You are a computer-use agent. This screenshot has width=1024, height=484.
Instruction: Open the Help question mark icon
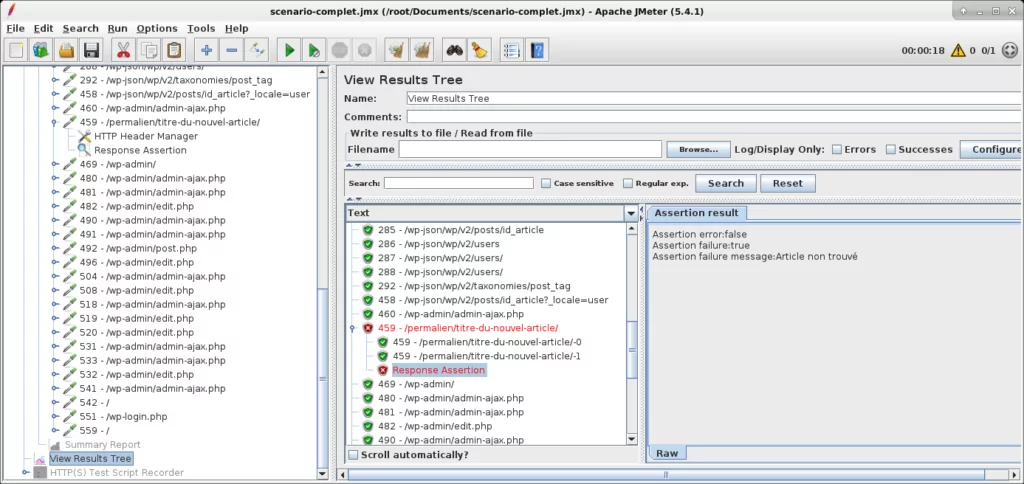pos(537,50)
